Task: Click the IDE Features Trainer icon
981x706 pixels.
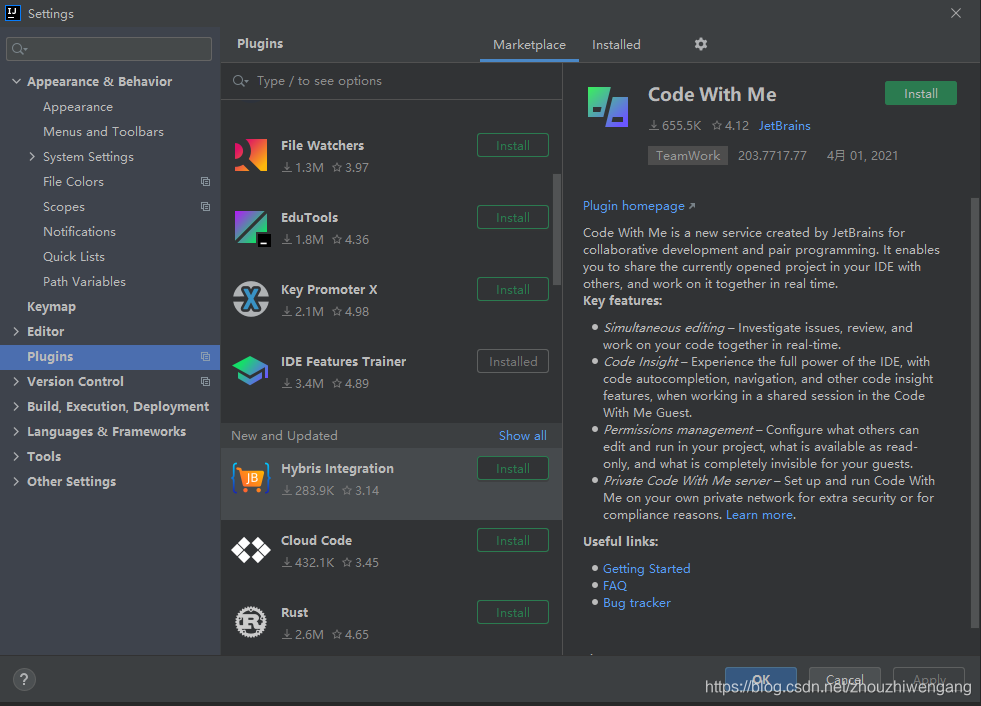Action: [250, 371]
